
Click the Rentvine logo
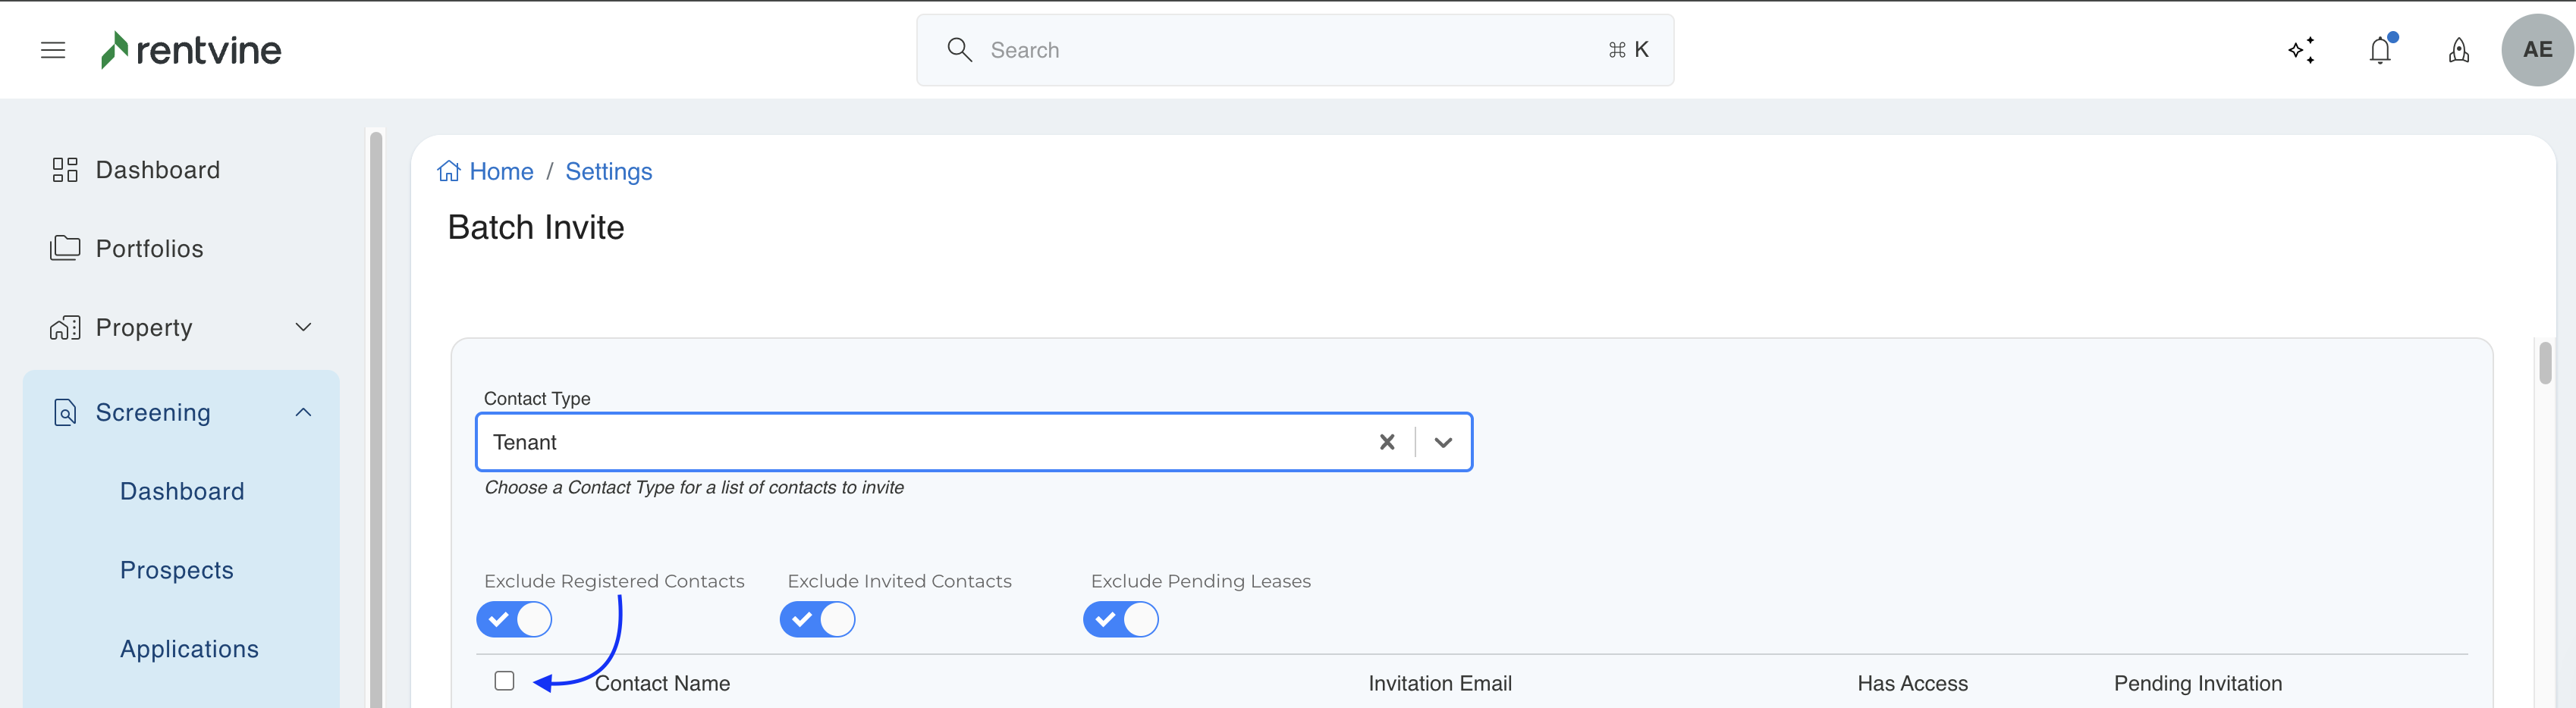click(x=191, y=50)
